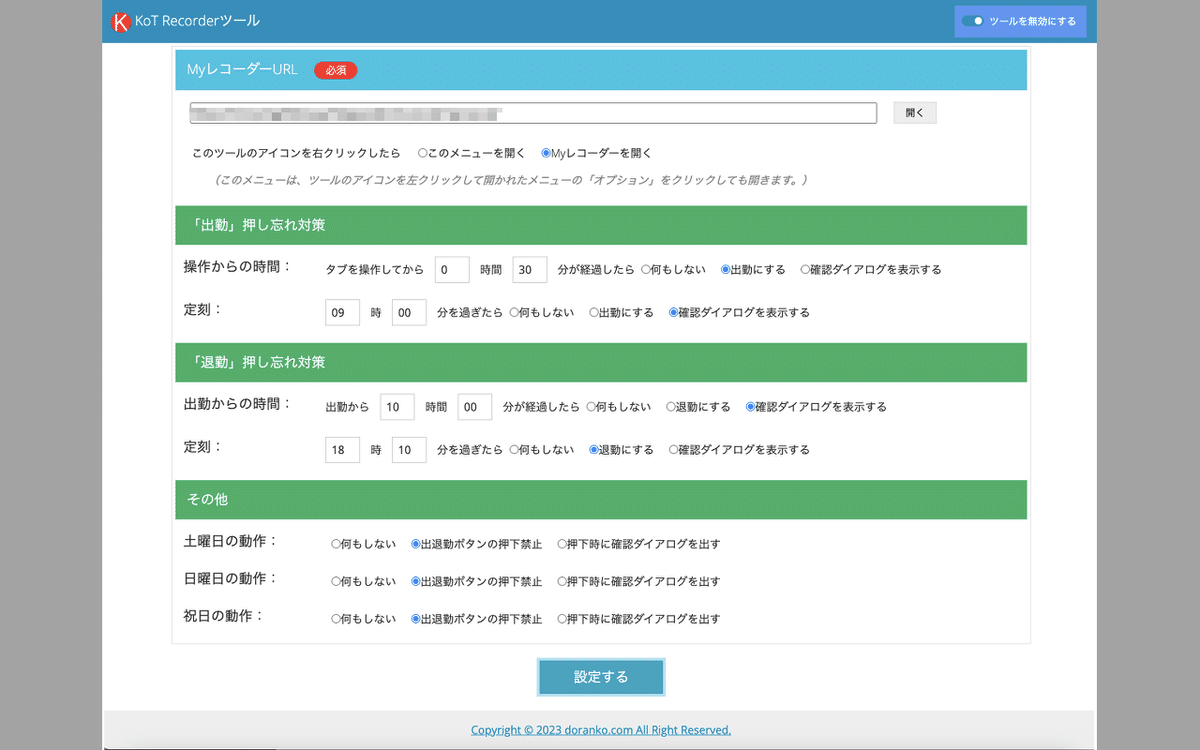Select 出退勤ボタンの押下禁止 for 日曜日の動作

tap(416, 582)
